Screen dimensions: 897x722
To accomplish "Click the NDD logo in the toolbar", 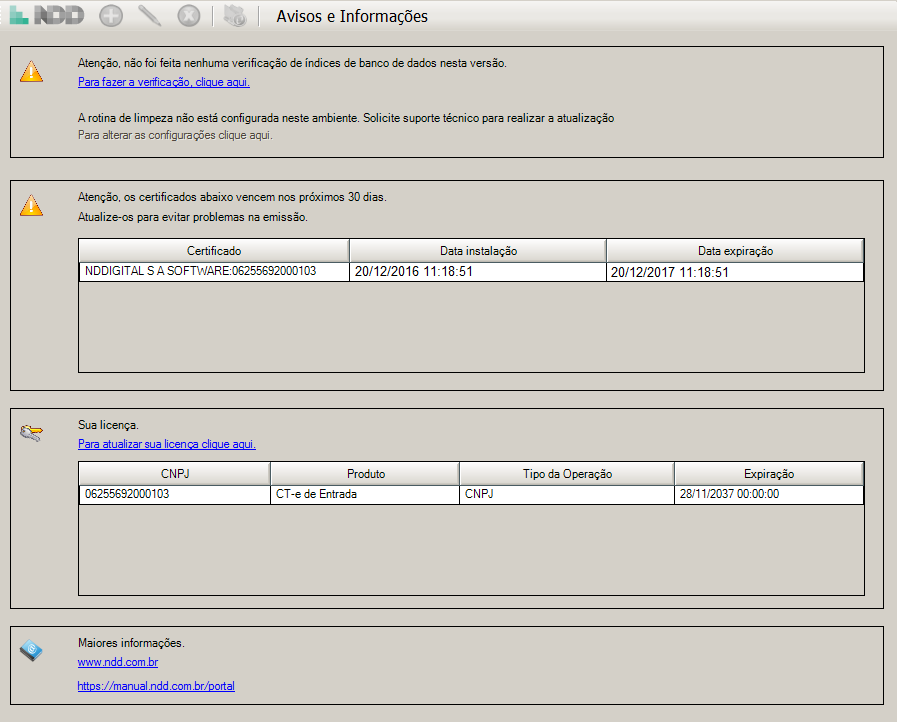I will click(46, 16).
